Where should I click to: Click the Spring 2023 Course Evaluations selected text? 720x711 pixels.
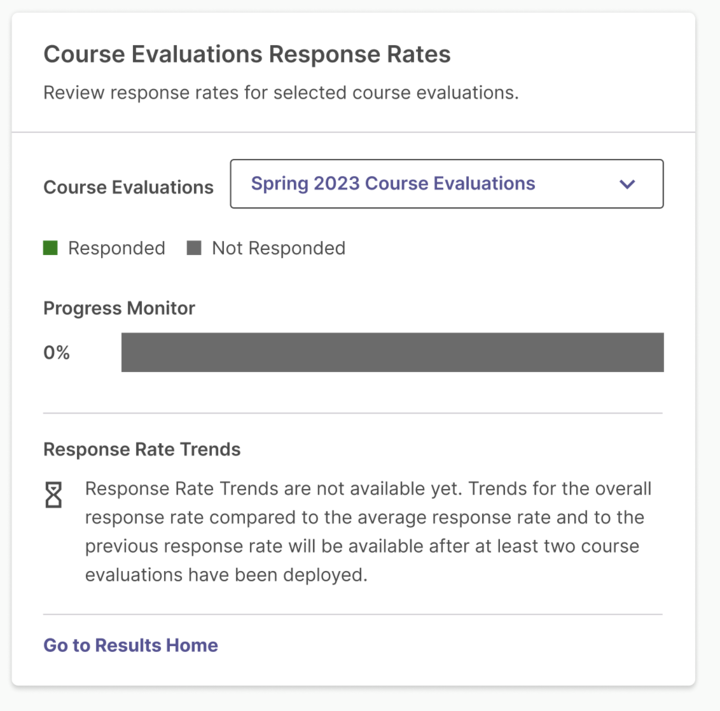[x=393, y=183]
